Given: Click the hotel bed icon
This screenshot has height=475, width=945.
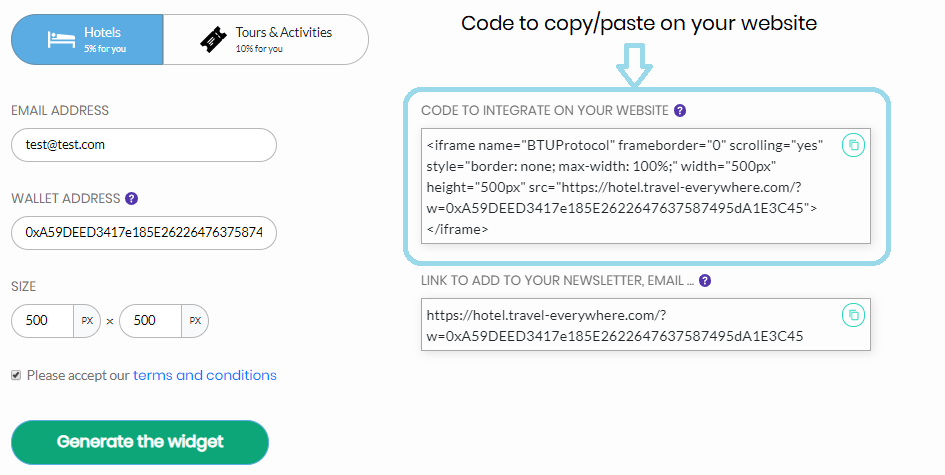Looking at the screenshot, I should coord(61,40).
